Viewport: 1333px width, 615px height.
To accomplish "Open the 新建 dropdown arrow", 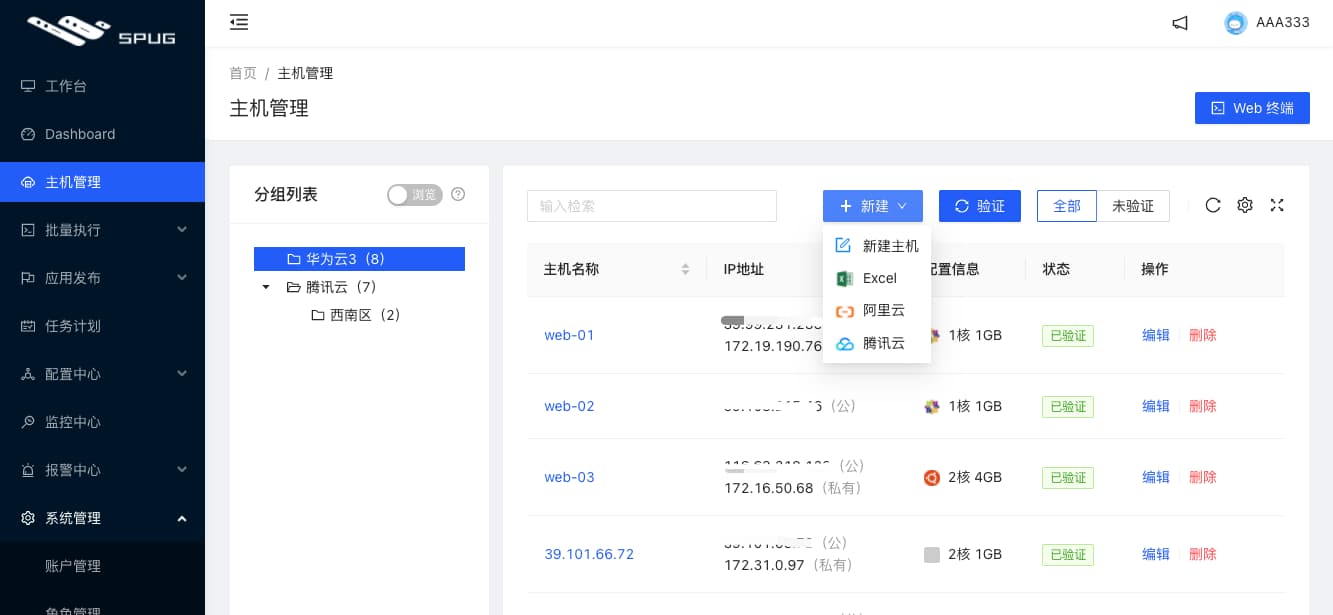I will point(901,206).
